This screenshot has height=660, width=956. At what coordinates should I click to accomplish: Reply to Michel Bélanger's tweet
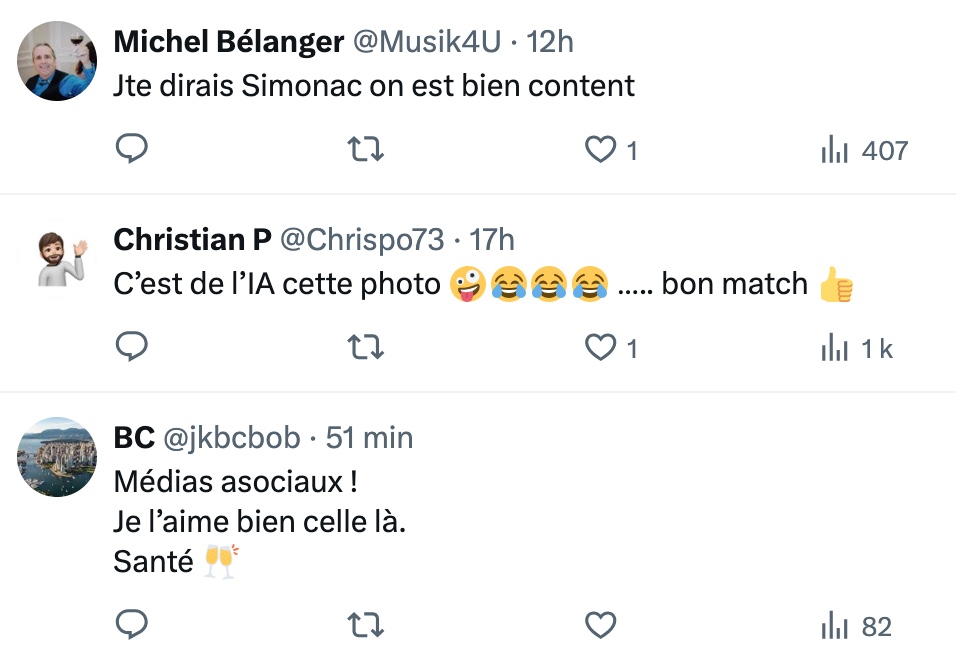(132, 150)
